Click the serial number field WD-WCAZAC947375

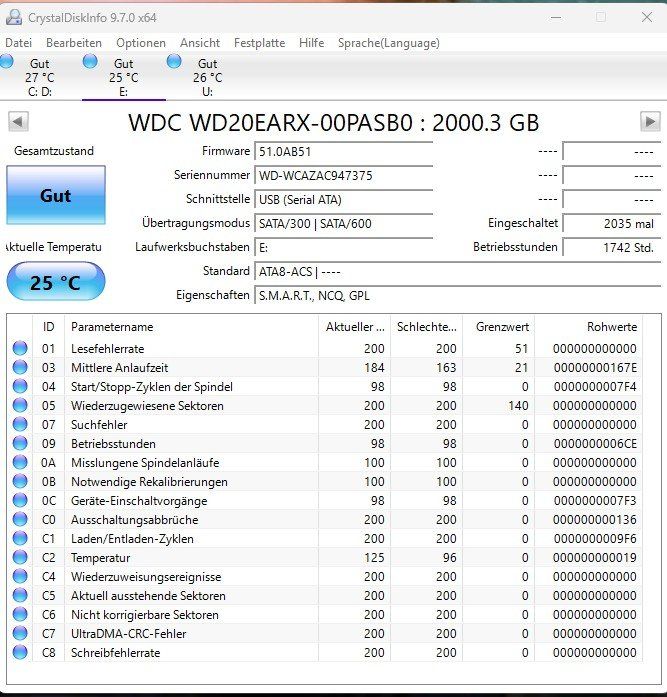tap(343, 176)
